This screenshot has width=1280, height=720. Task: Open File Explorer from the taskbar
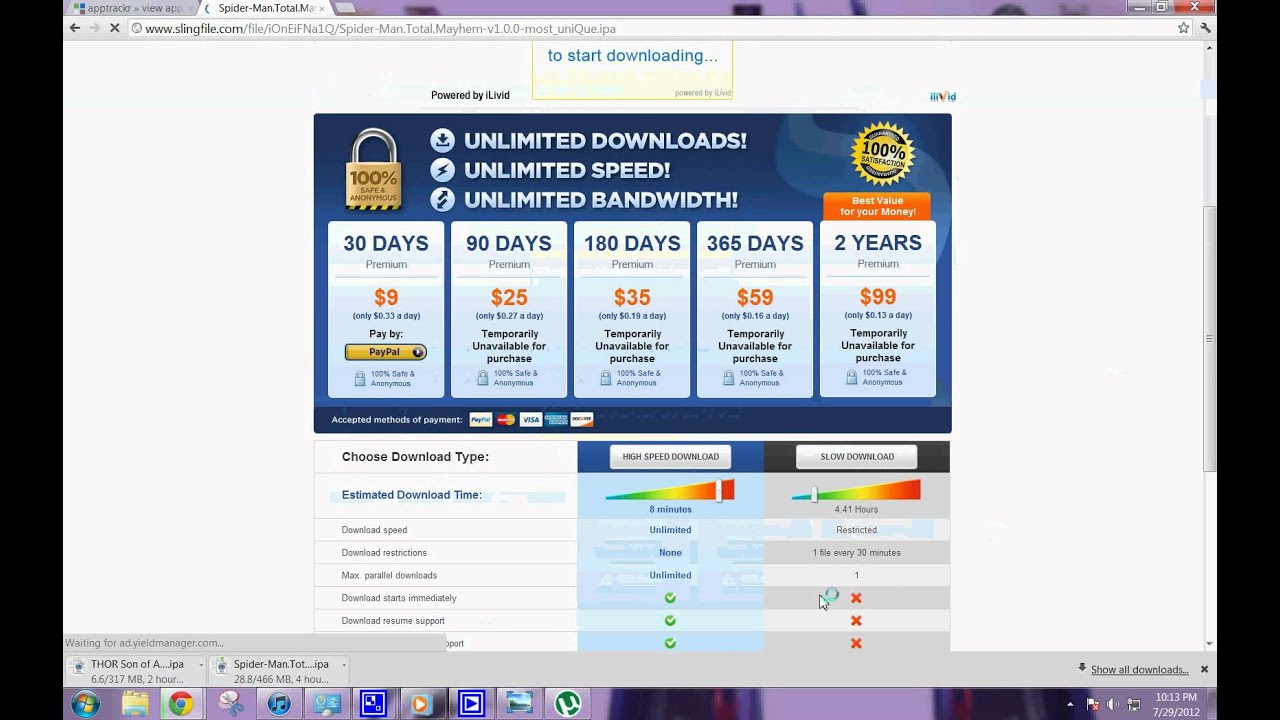[x=135, y=704]
